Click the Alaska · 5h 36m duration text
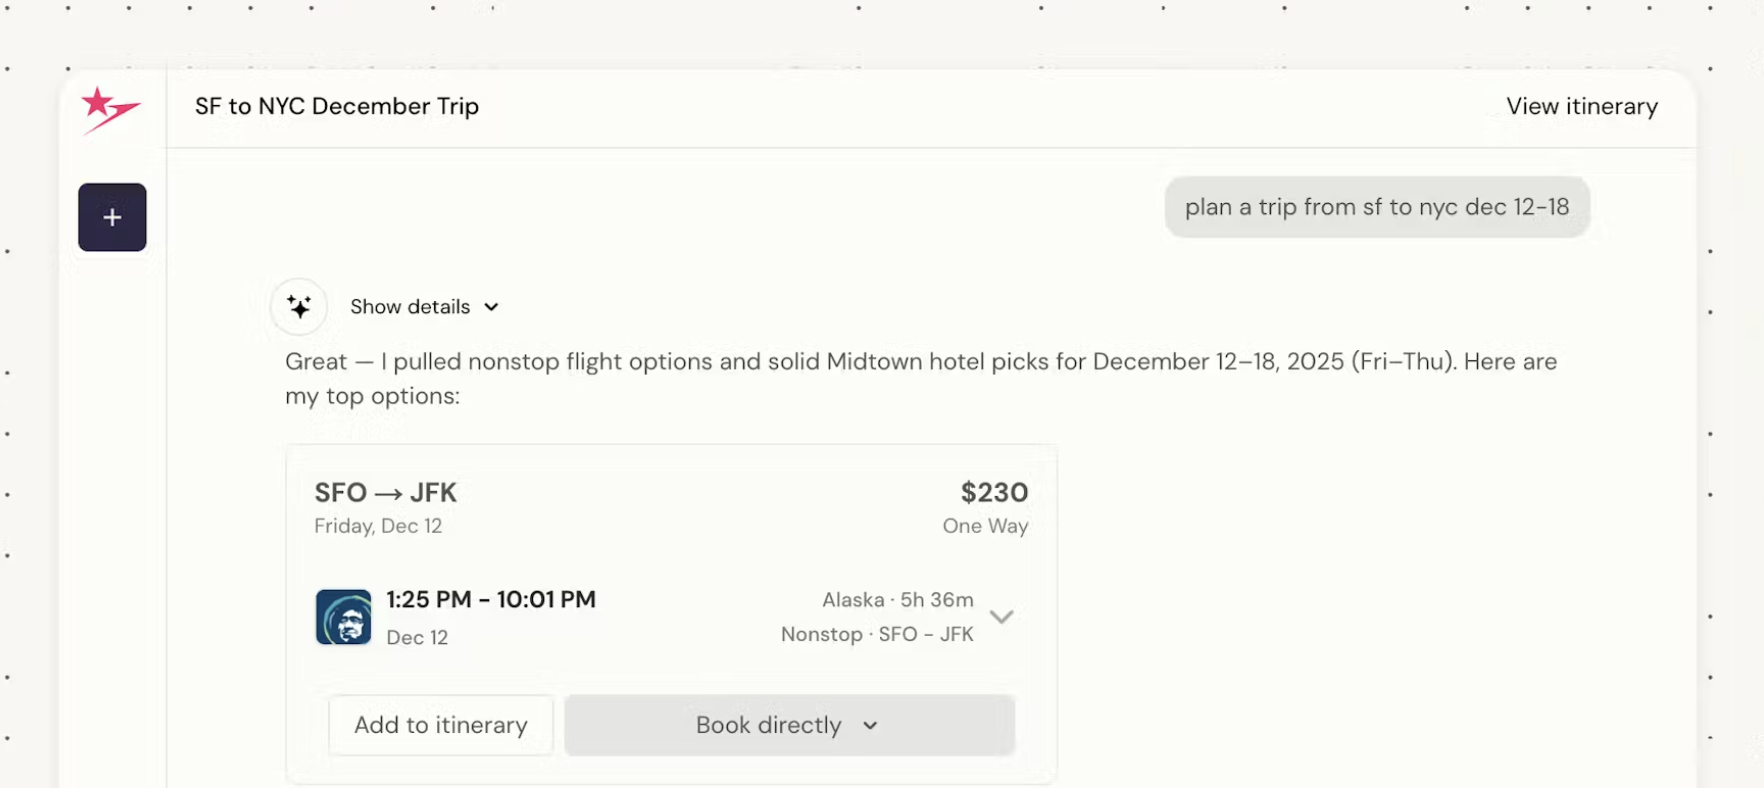Image resolution: width=1764 pixels, height=788 pixels. click(x=897, y=600)
